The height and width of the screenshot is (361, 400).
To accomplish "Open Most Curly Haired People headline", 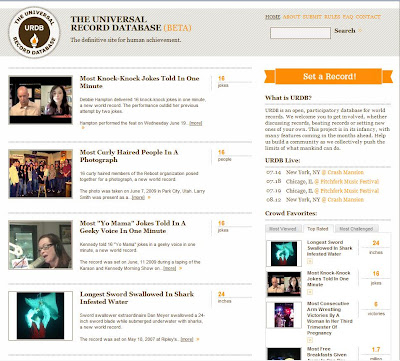I will (129, 156).
